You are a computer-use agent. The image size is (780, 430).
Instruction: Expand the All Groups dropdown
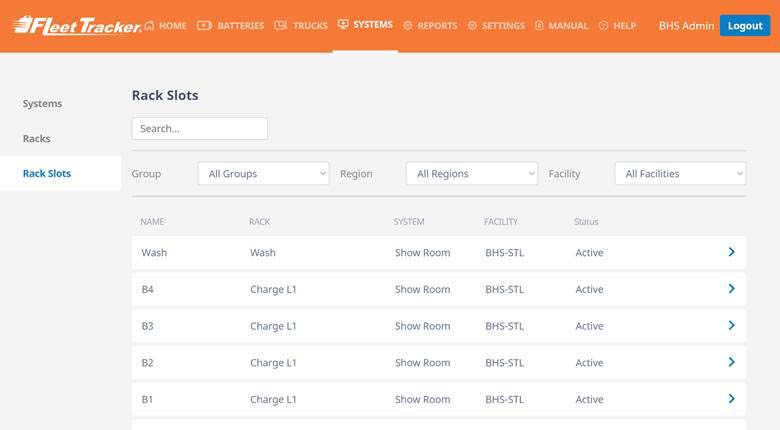pos(263,174)
